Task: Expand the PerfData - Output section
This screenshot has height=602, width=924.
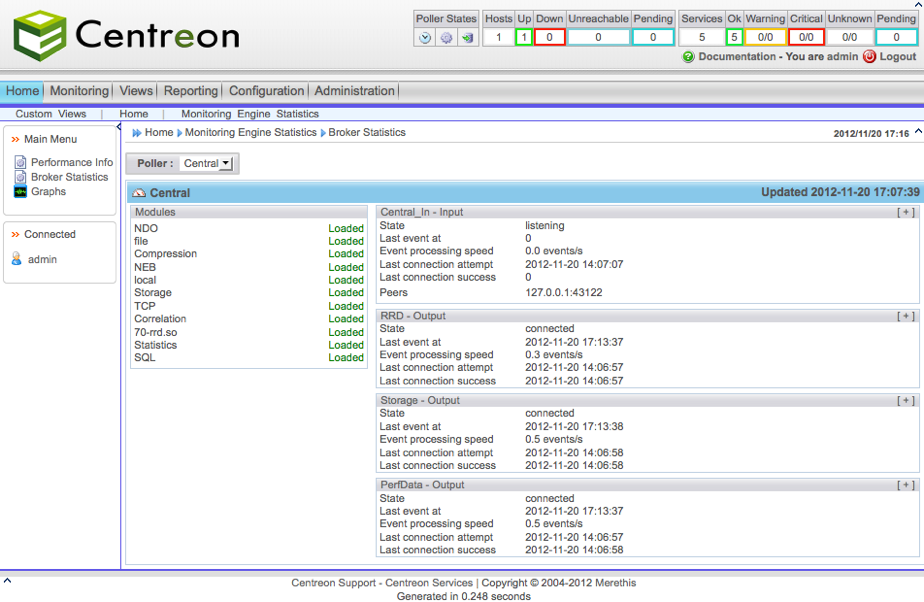Action: pyautogui.click(x=906, y=485)
